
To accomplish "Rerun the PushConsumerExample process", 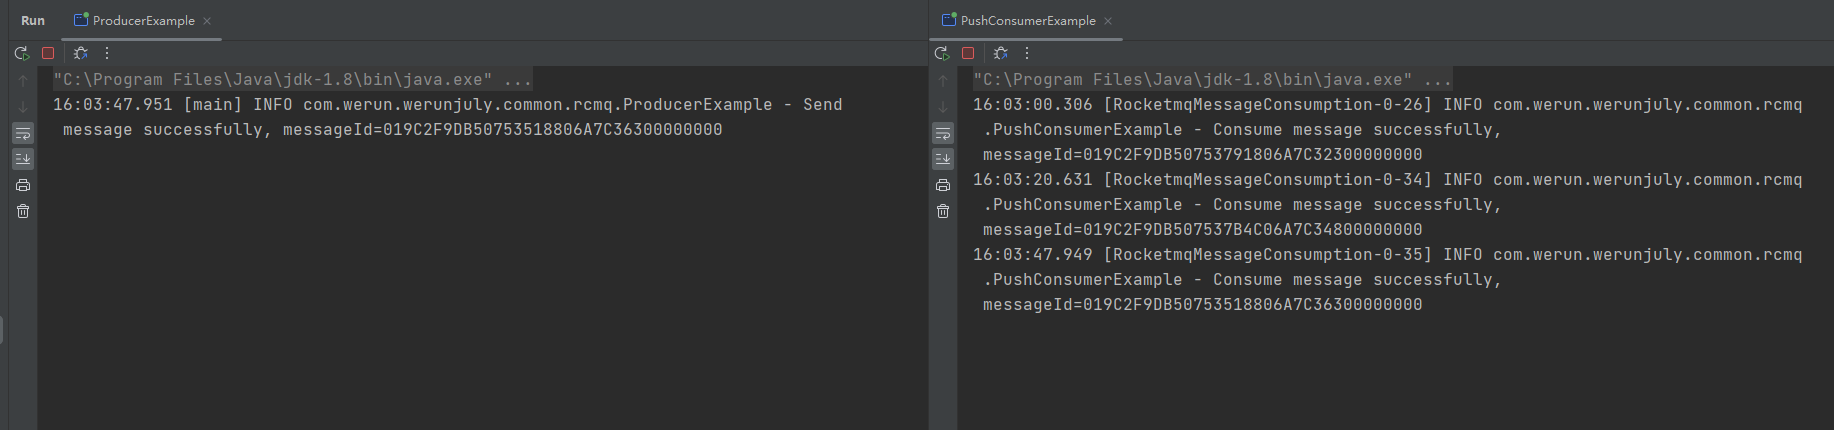I will point(942,53).
